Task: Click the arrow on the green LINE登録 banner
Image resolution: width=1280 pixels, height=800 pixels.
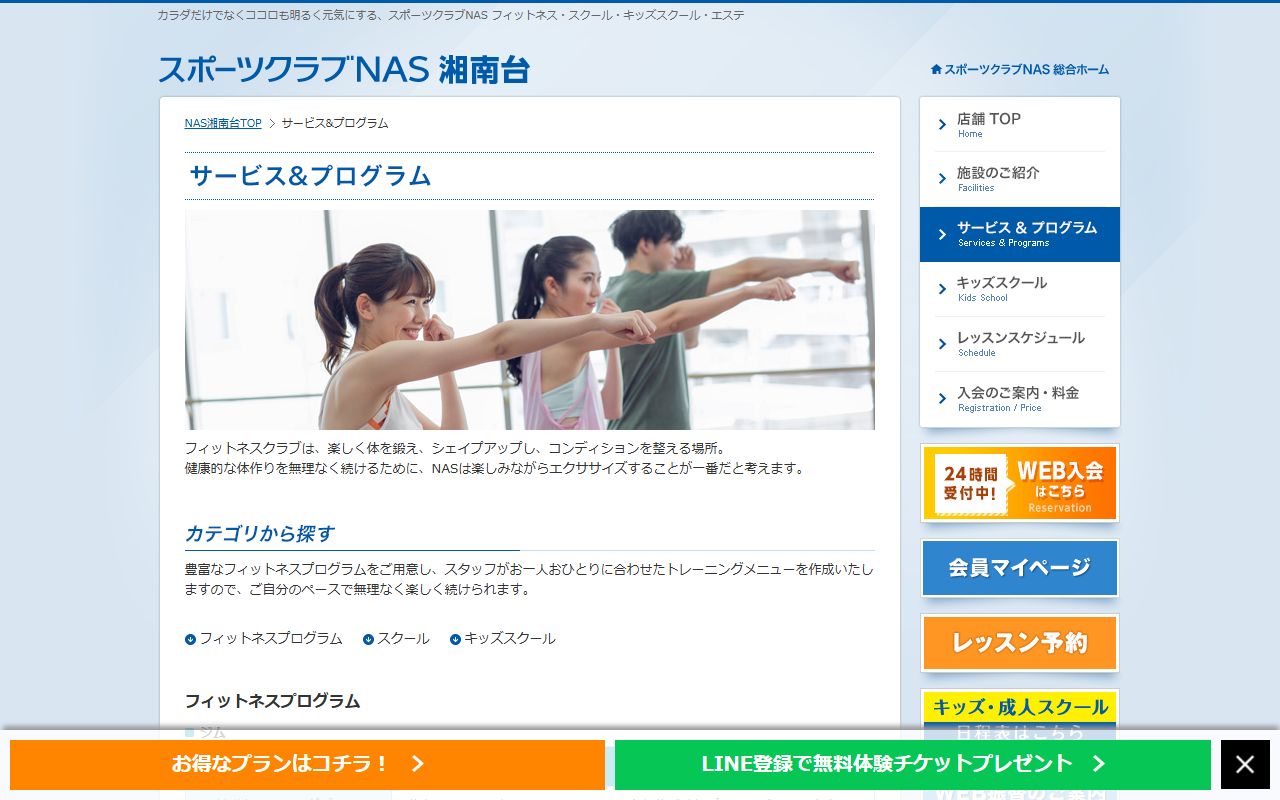Action: click(x=1098, y=764)
